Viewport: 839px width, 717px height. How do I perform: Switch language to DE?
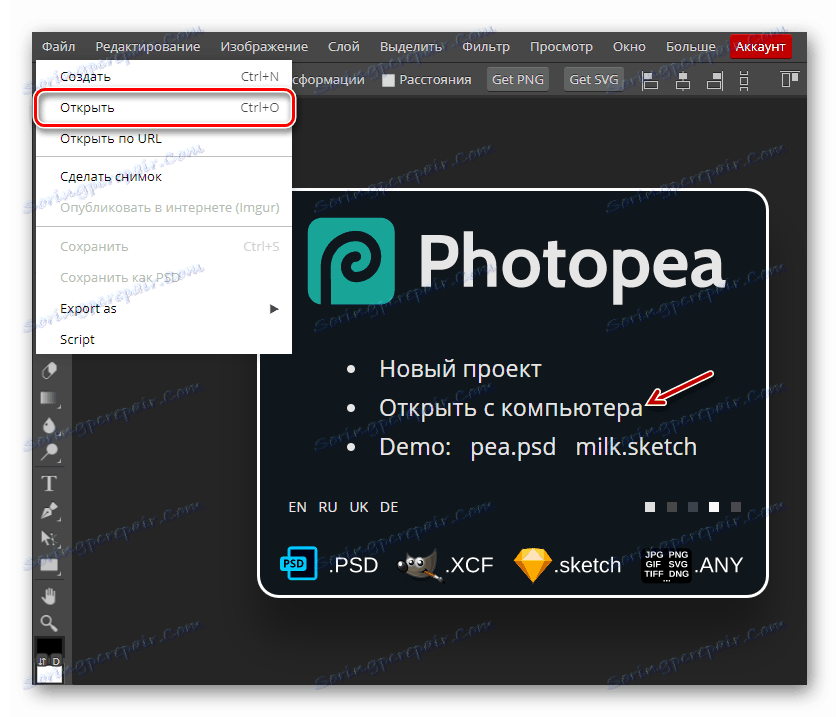(x=389, y=507)
